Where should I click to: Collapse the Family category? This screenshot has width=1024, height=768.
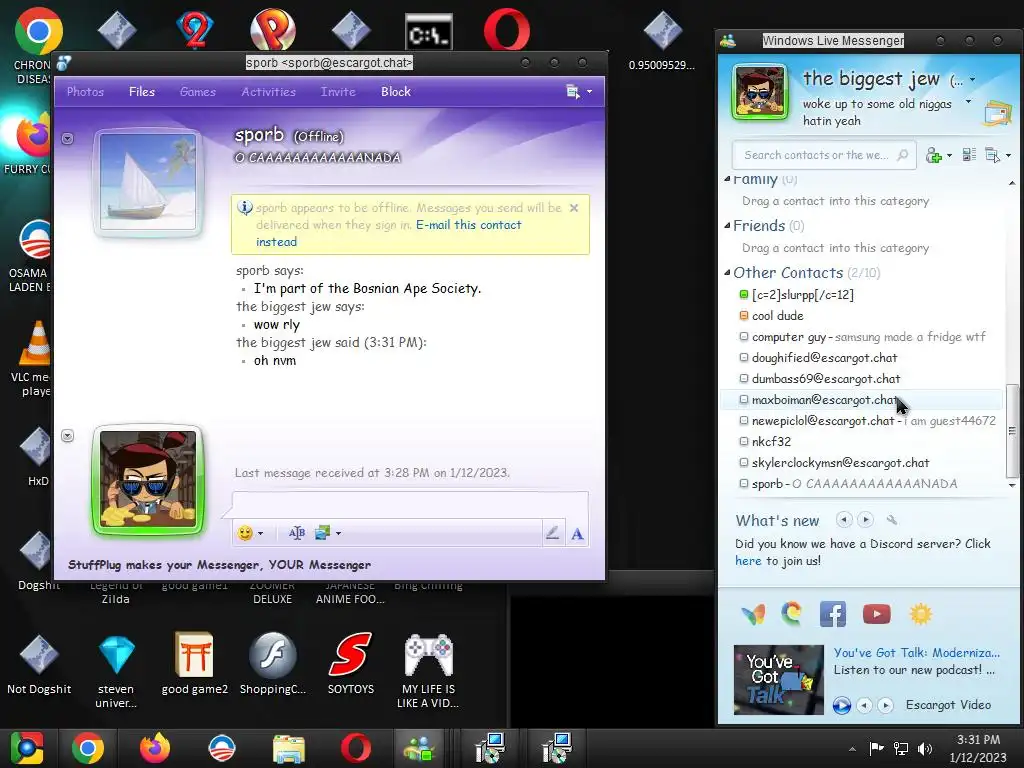coord(728,179)
